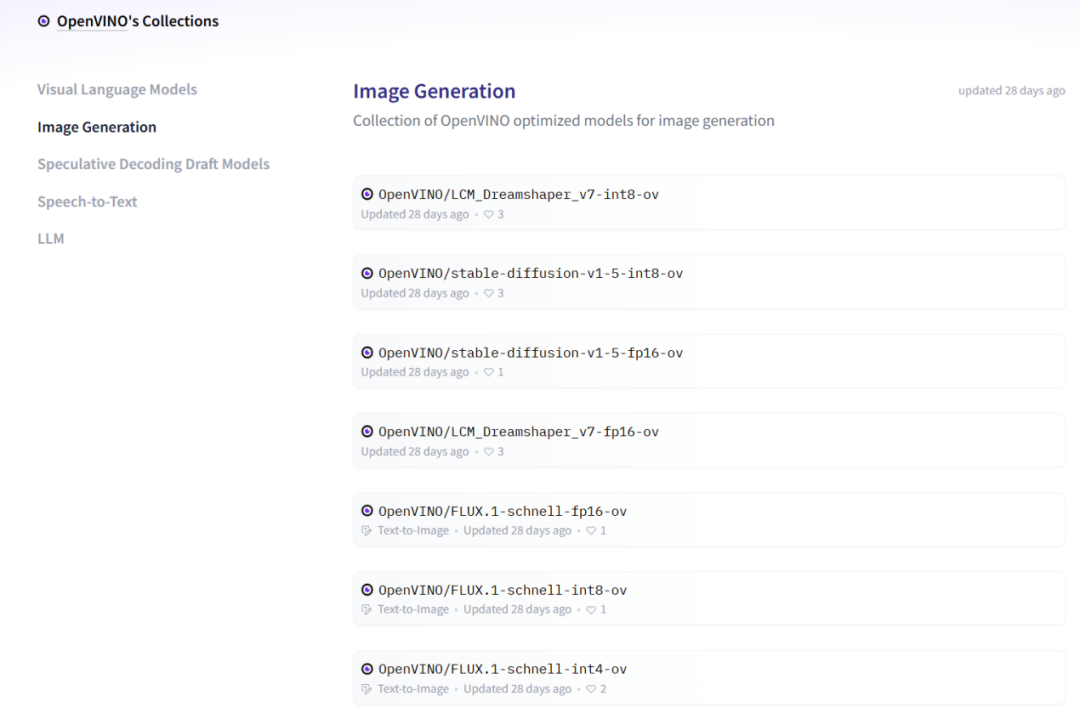1080x719 pixels.
Task: Click 'Updated 28 days ago' under LCM_Dreamshaper_v7-int8-ov
Action: (x=415, y=214)
